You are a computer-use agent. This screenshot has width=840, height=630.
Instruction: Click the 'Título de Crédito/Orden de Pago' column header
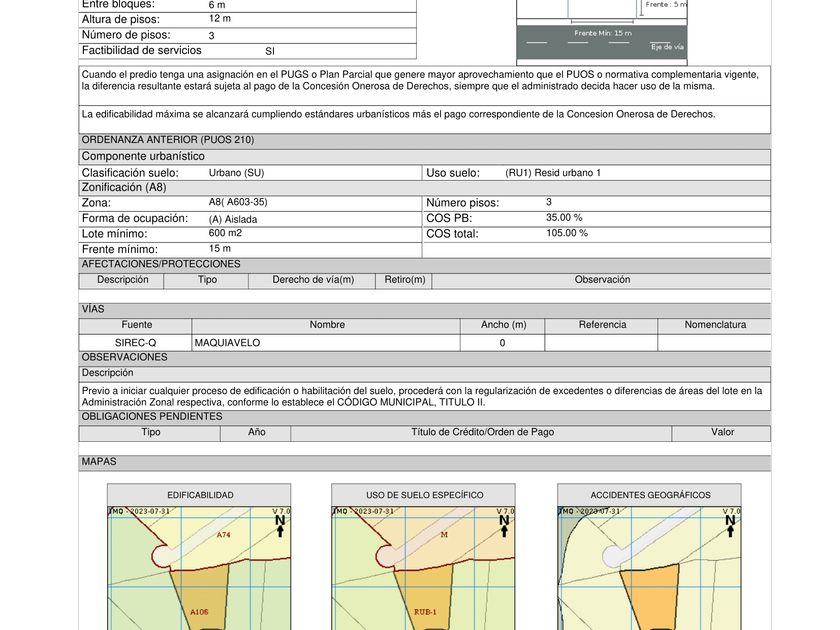click(x=482, y=432)
